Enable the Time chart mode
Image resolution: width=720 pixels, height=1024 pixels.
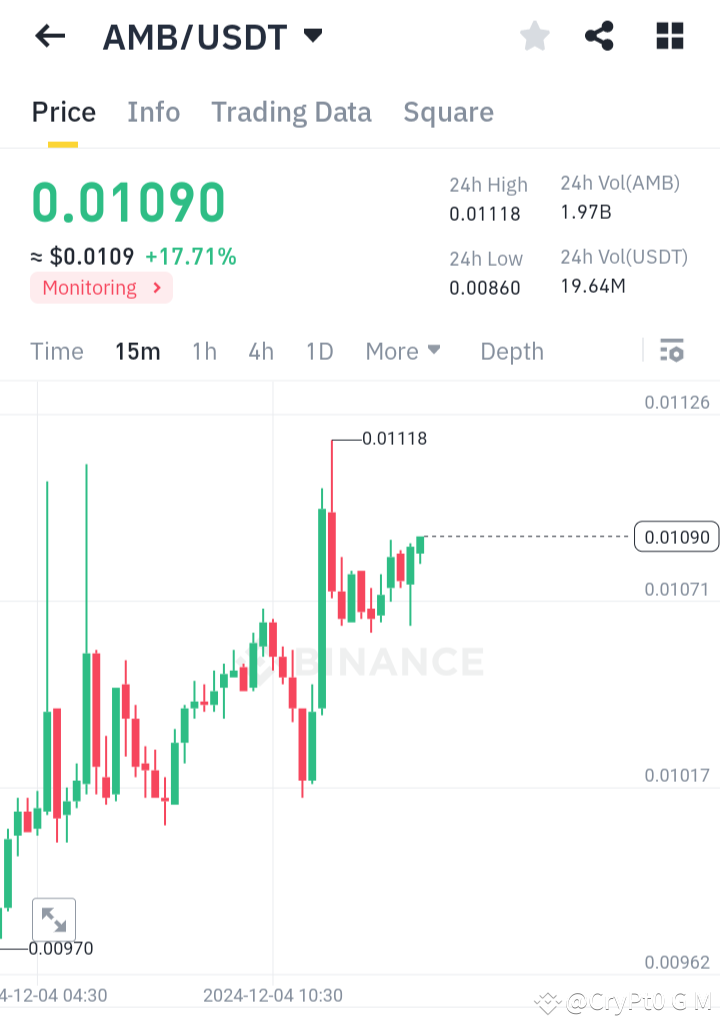(56, 351)
